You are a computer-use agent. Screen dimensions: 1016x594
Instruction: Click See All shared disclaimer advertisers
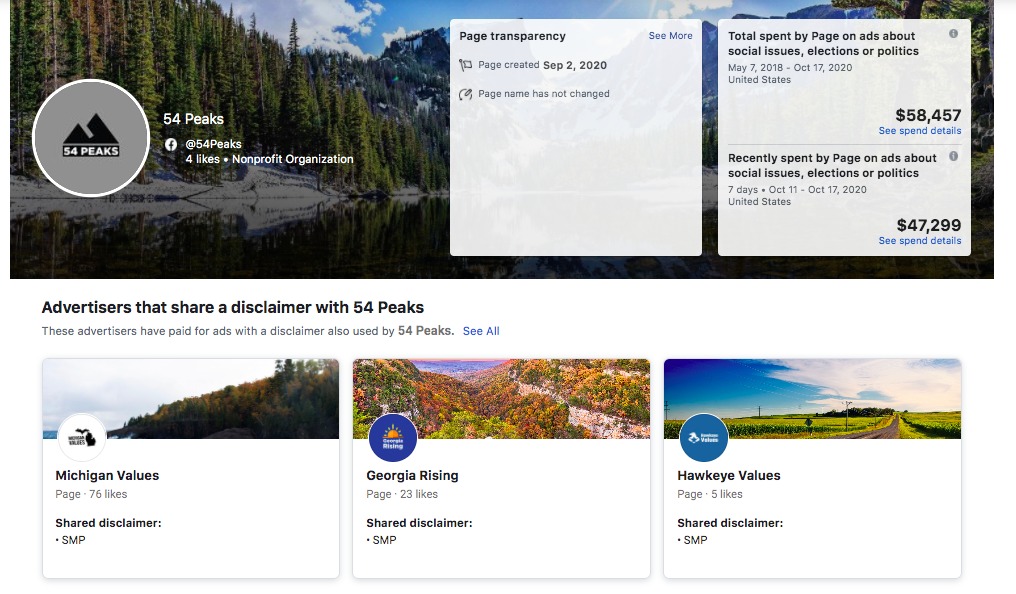click(x=481, y=331)
